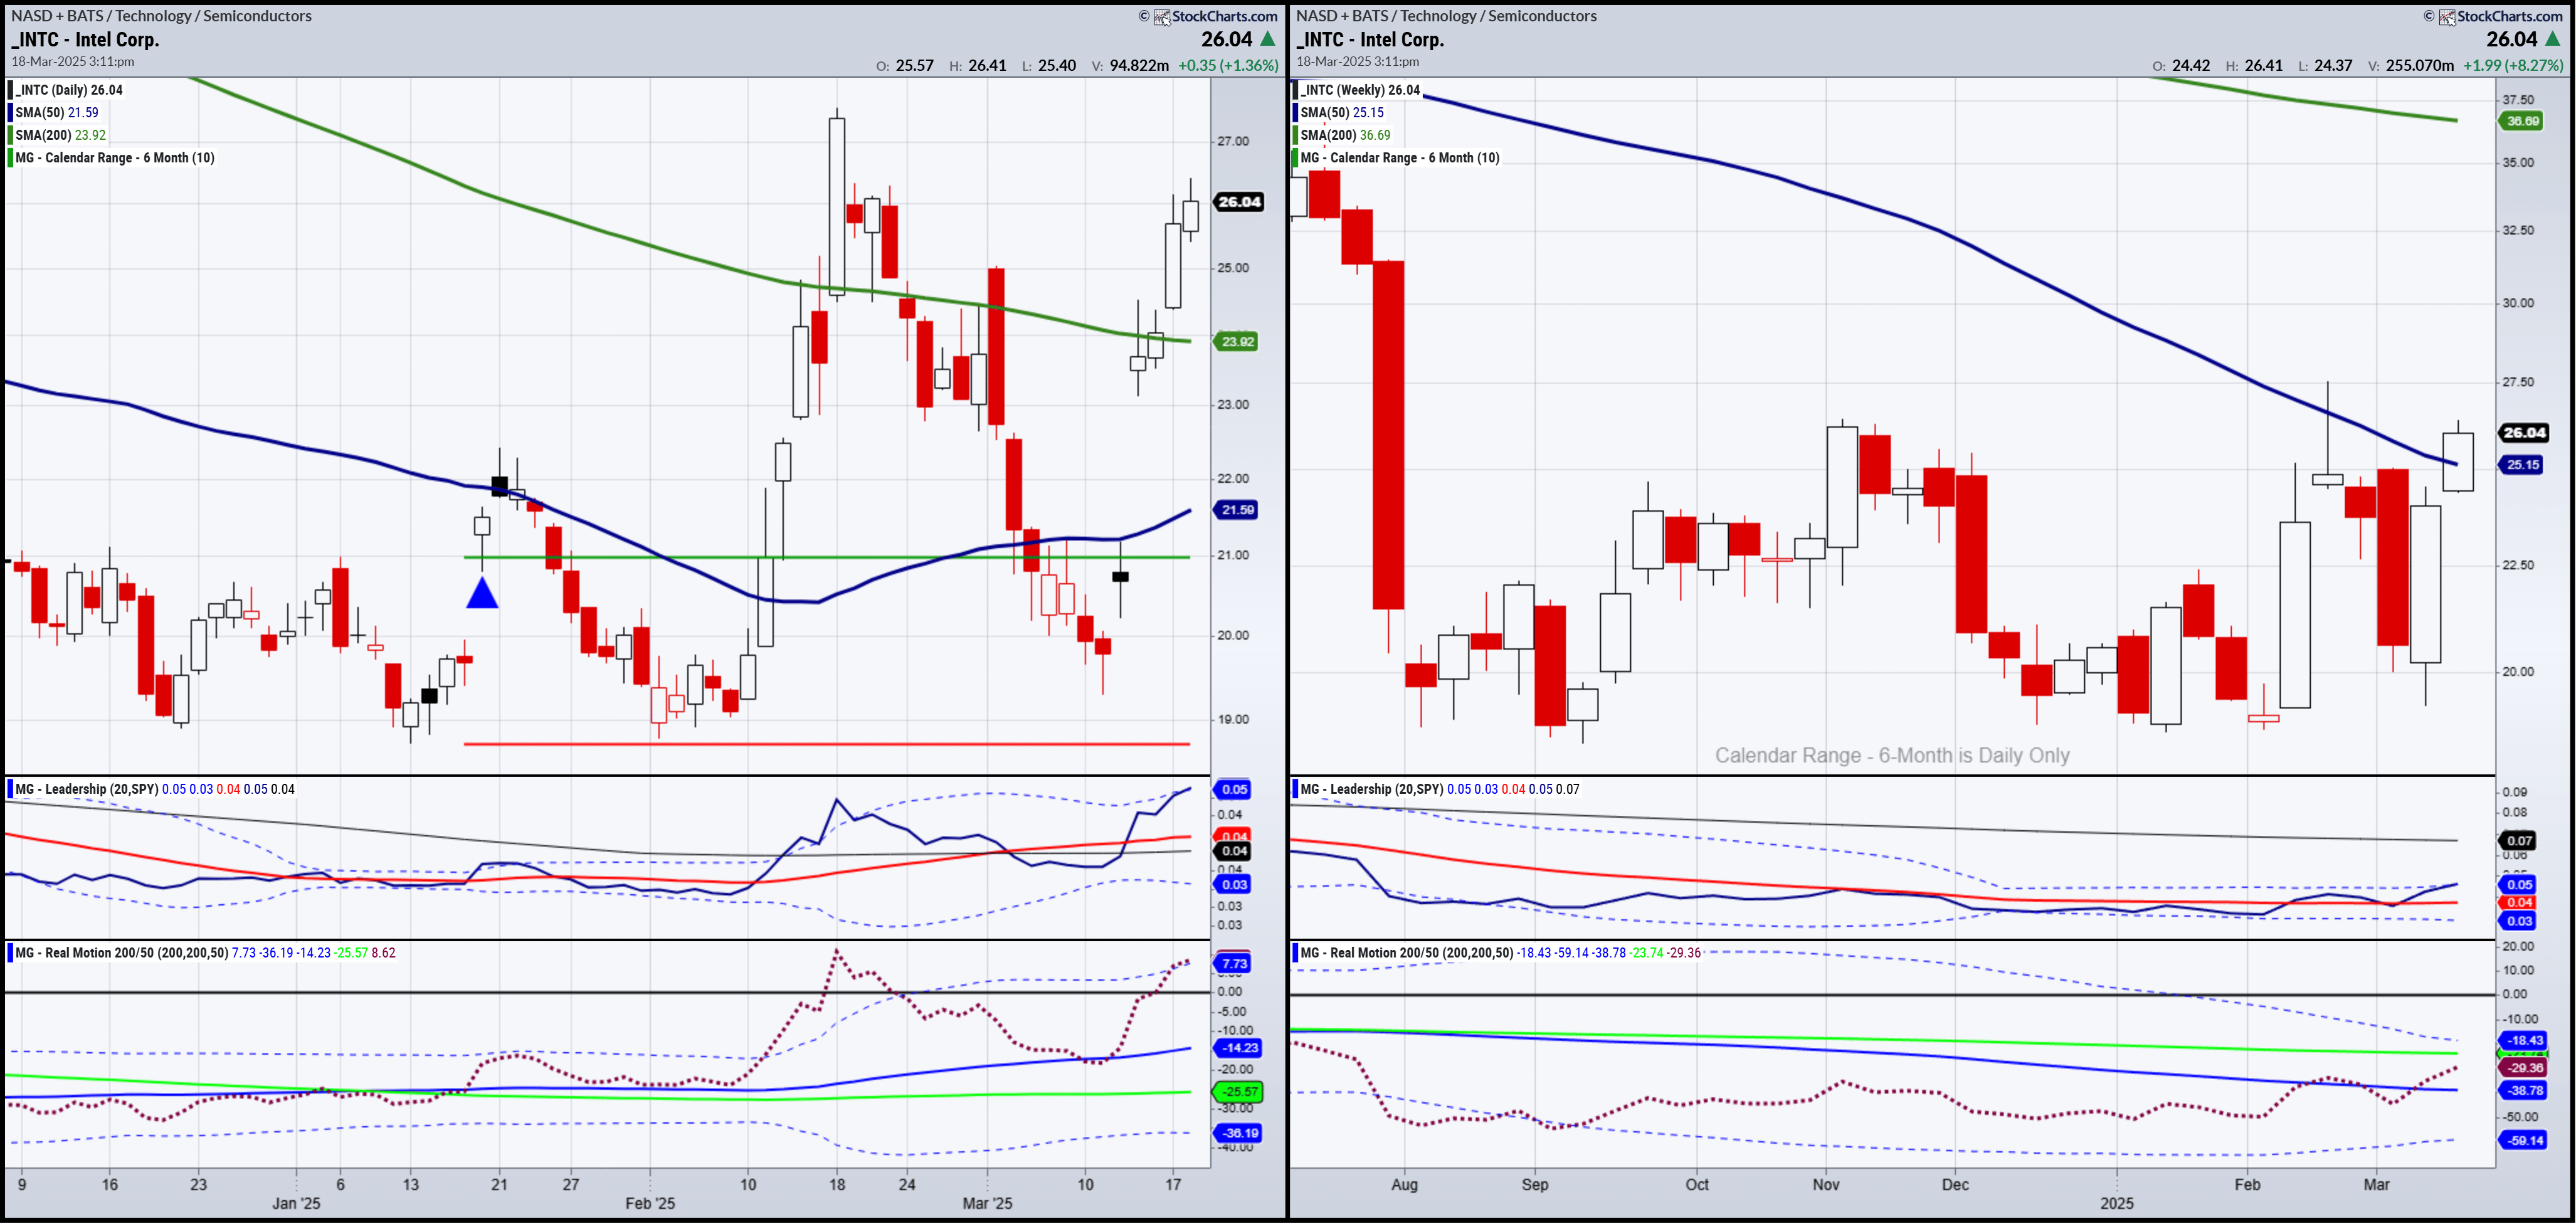Click the 37.50 price level on the weekly axis
The height and width of the screenshot is (1224, 2576).
click(x=2518, y=100)
